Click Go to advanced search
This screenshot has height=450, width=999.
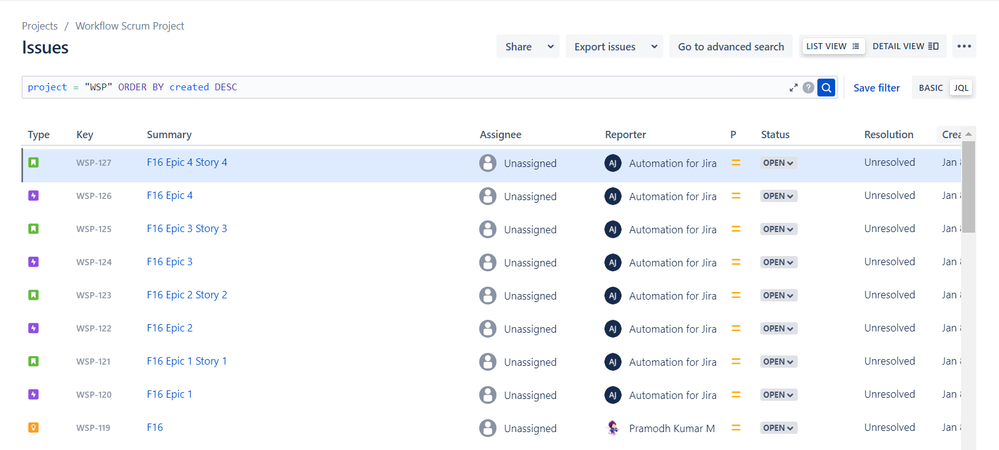point(731,47)
